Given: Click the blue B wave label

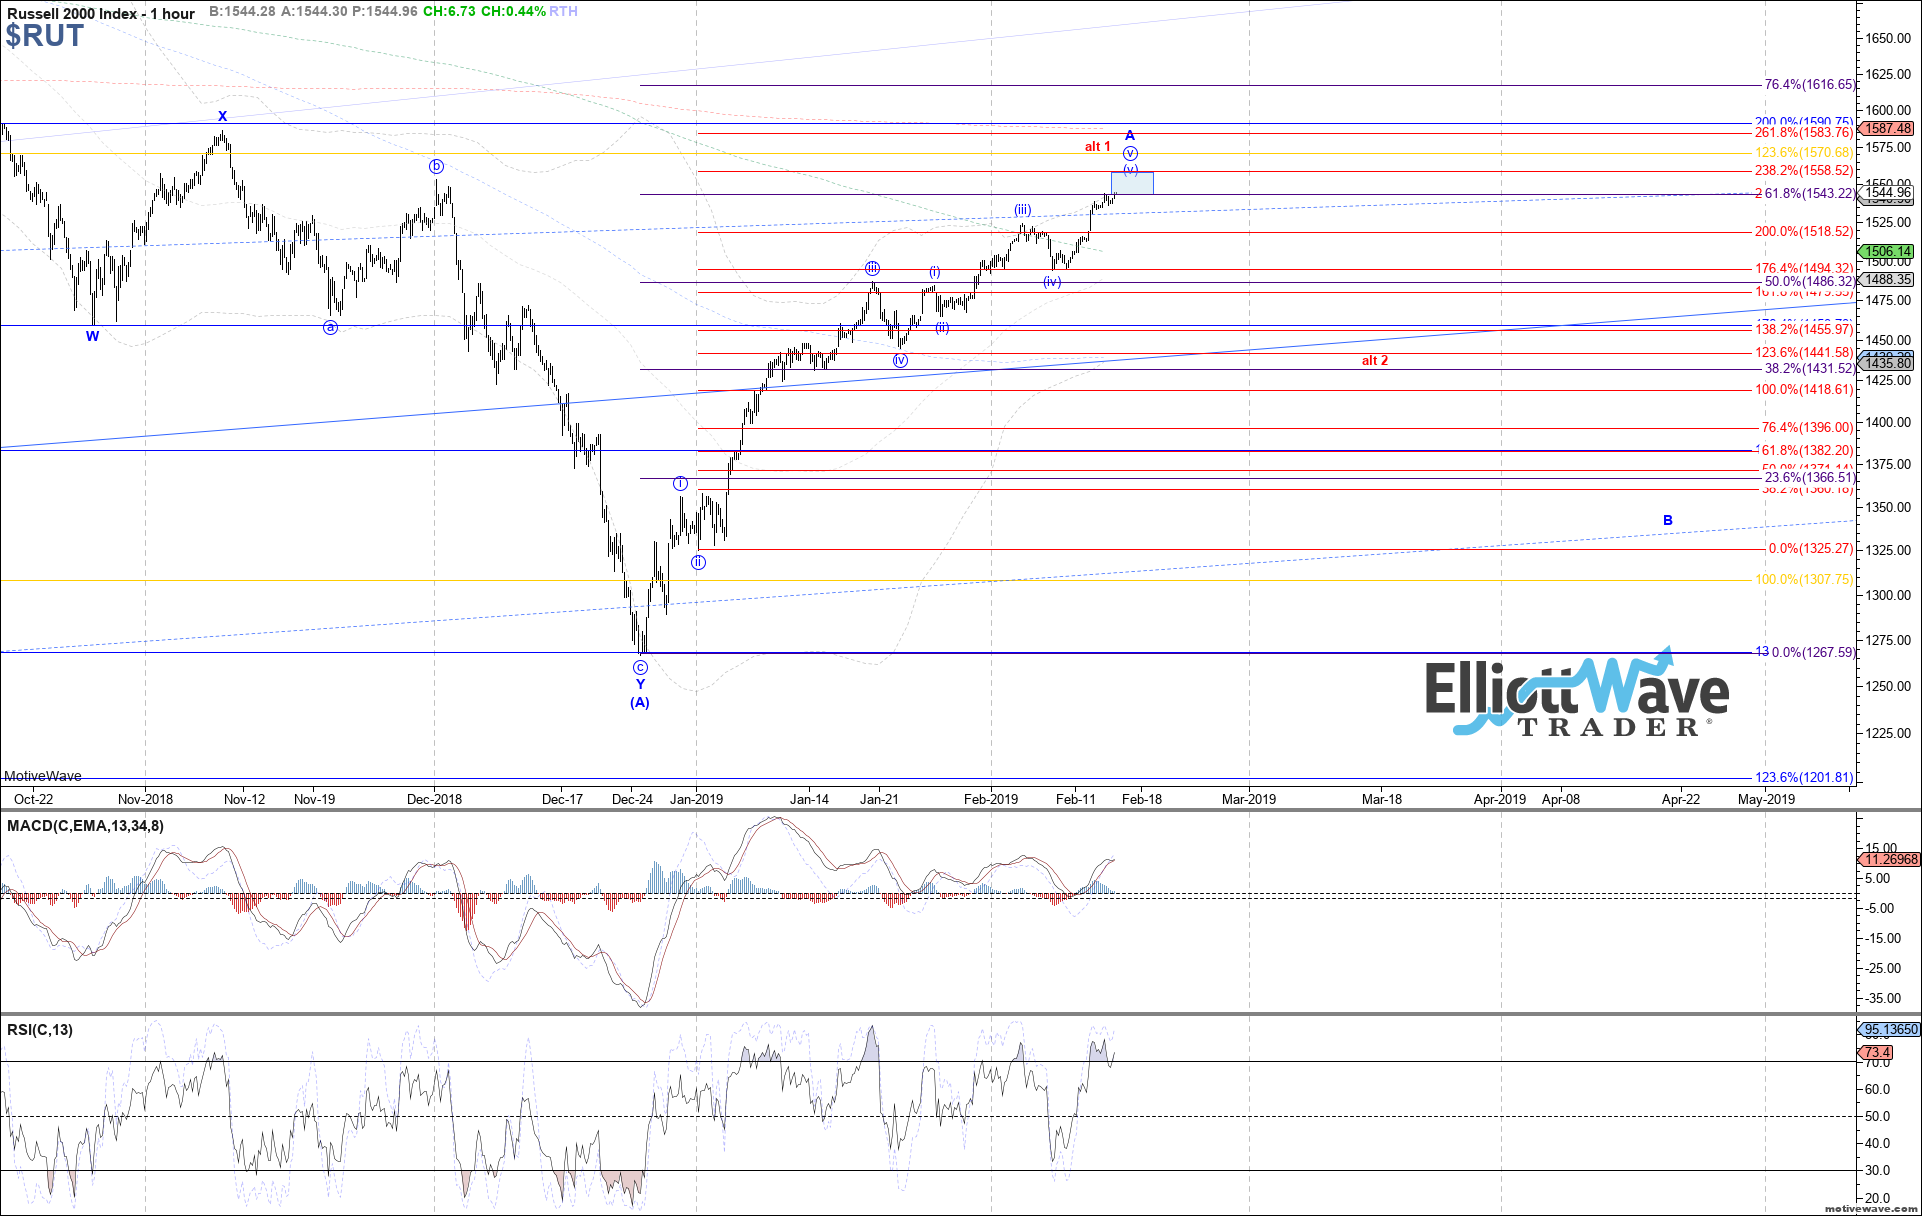Looking at the screenshot, I should coord(1668,521).
